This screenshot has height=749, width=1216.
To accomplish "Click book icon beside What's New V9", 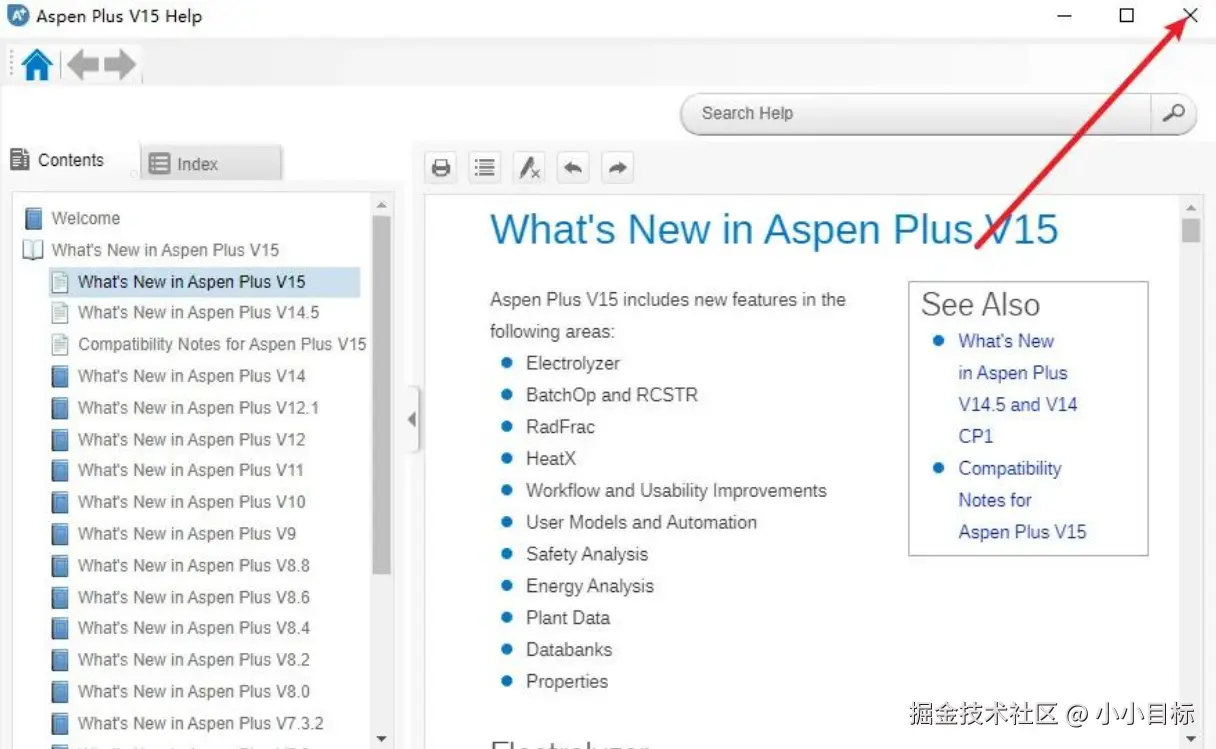I will point(60,534).
